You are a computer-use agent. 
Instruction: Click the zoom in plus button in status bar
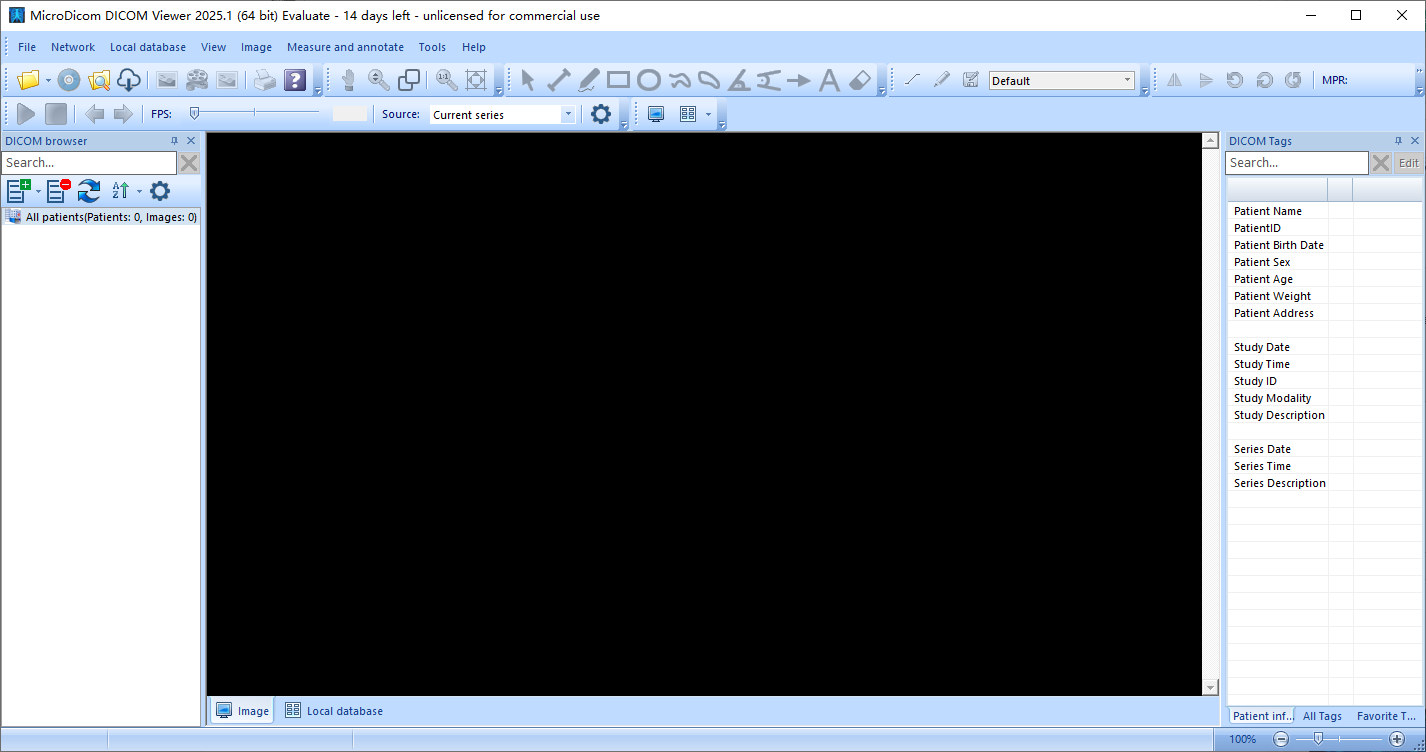[1397, 739]
